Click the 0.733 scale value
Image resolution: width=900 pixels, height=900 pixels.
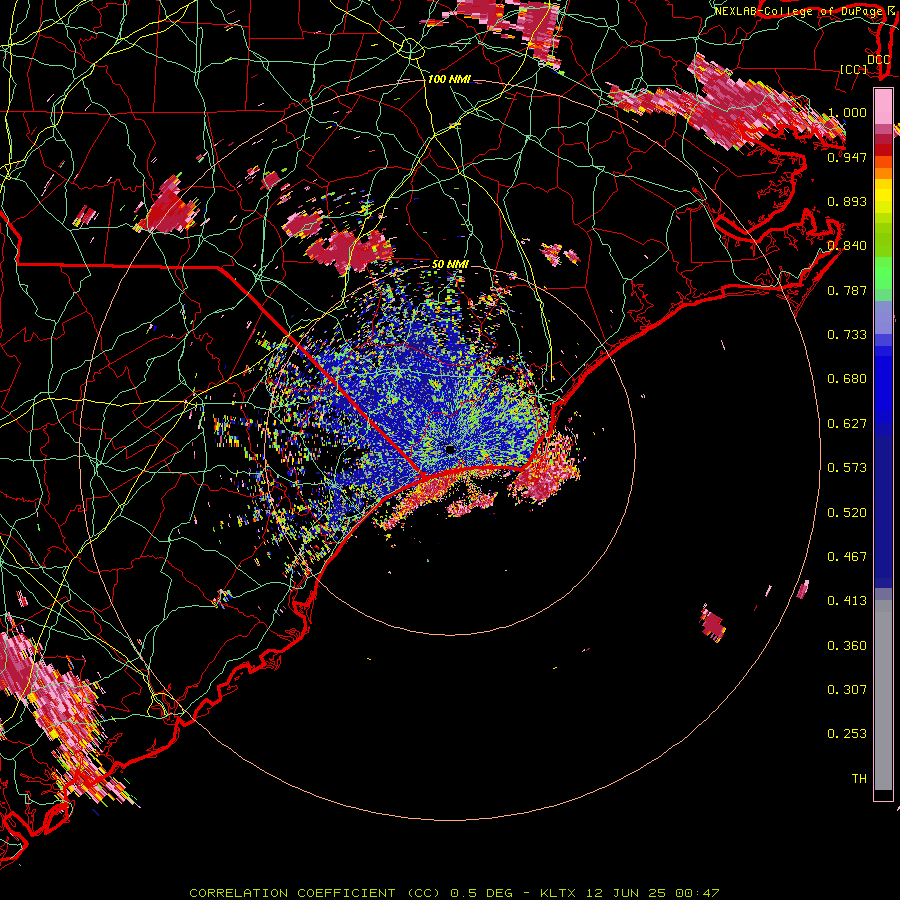pos(847,335)
